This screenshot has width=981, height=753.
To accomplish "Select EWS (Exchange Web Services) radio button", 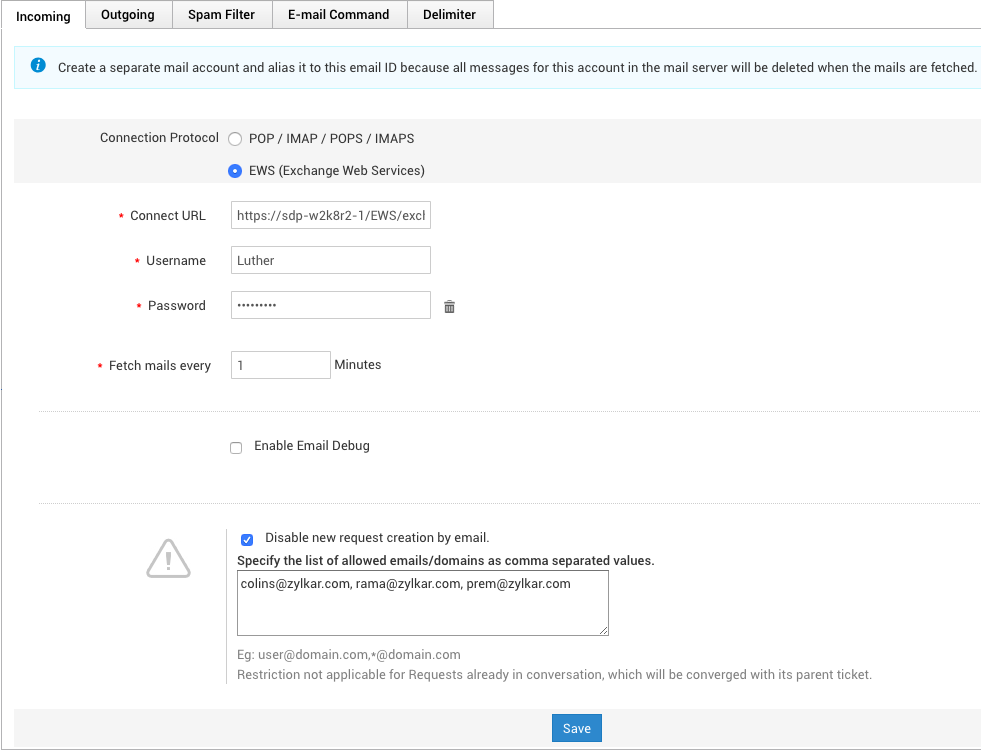I will [x=235, y=171].
